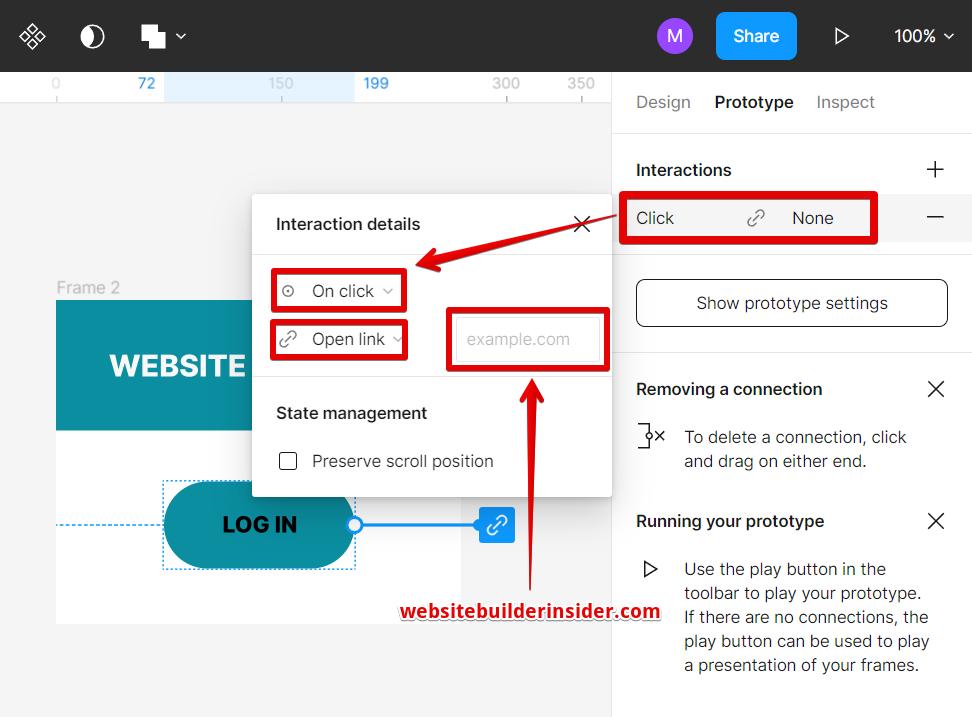Open the avatar icon labeled M
This screenshot has width=972, height=717.
coord(675,36)
